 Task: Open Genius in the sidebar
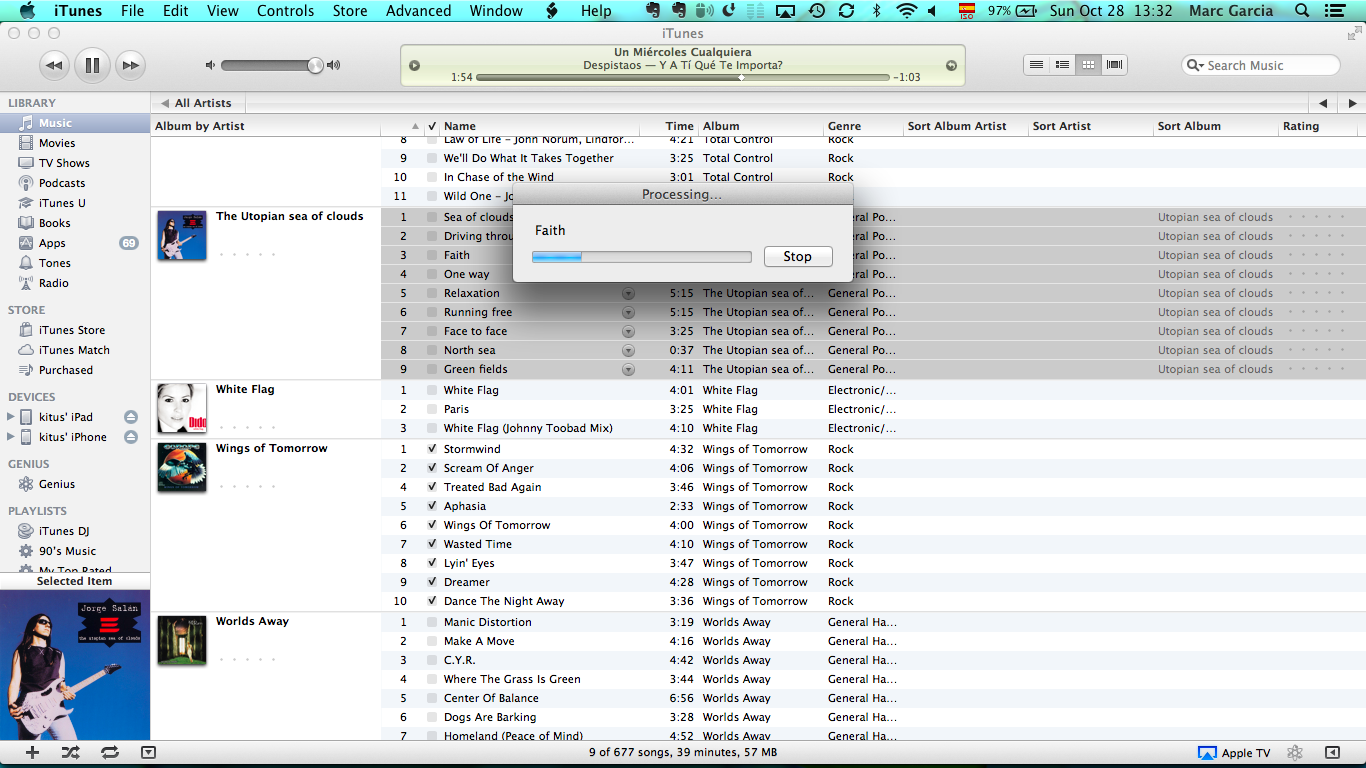coord(57,484)
